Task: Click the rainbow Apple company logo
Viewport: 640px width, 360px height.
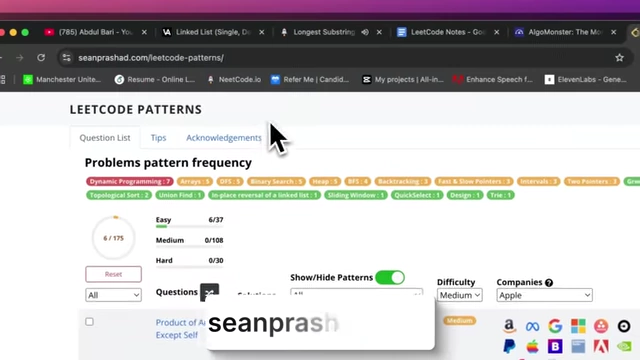Action: [x=532, y=346]
